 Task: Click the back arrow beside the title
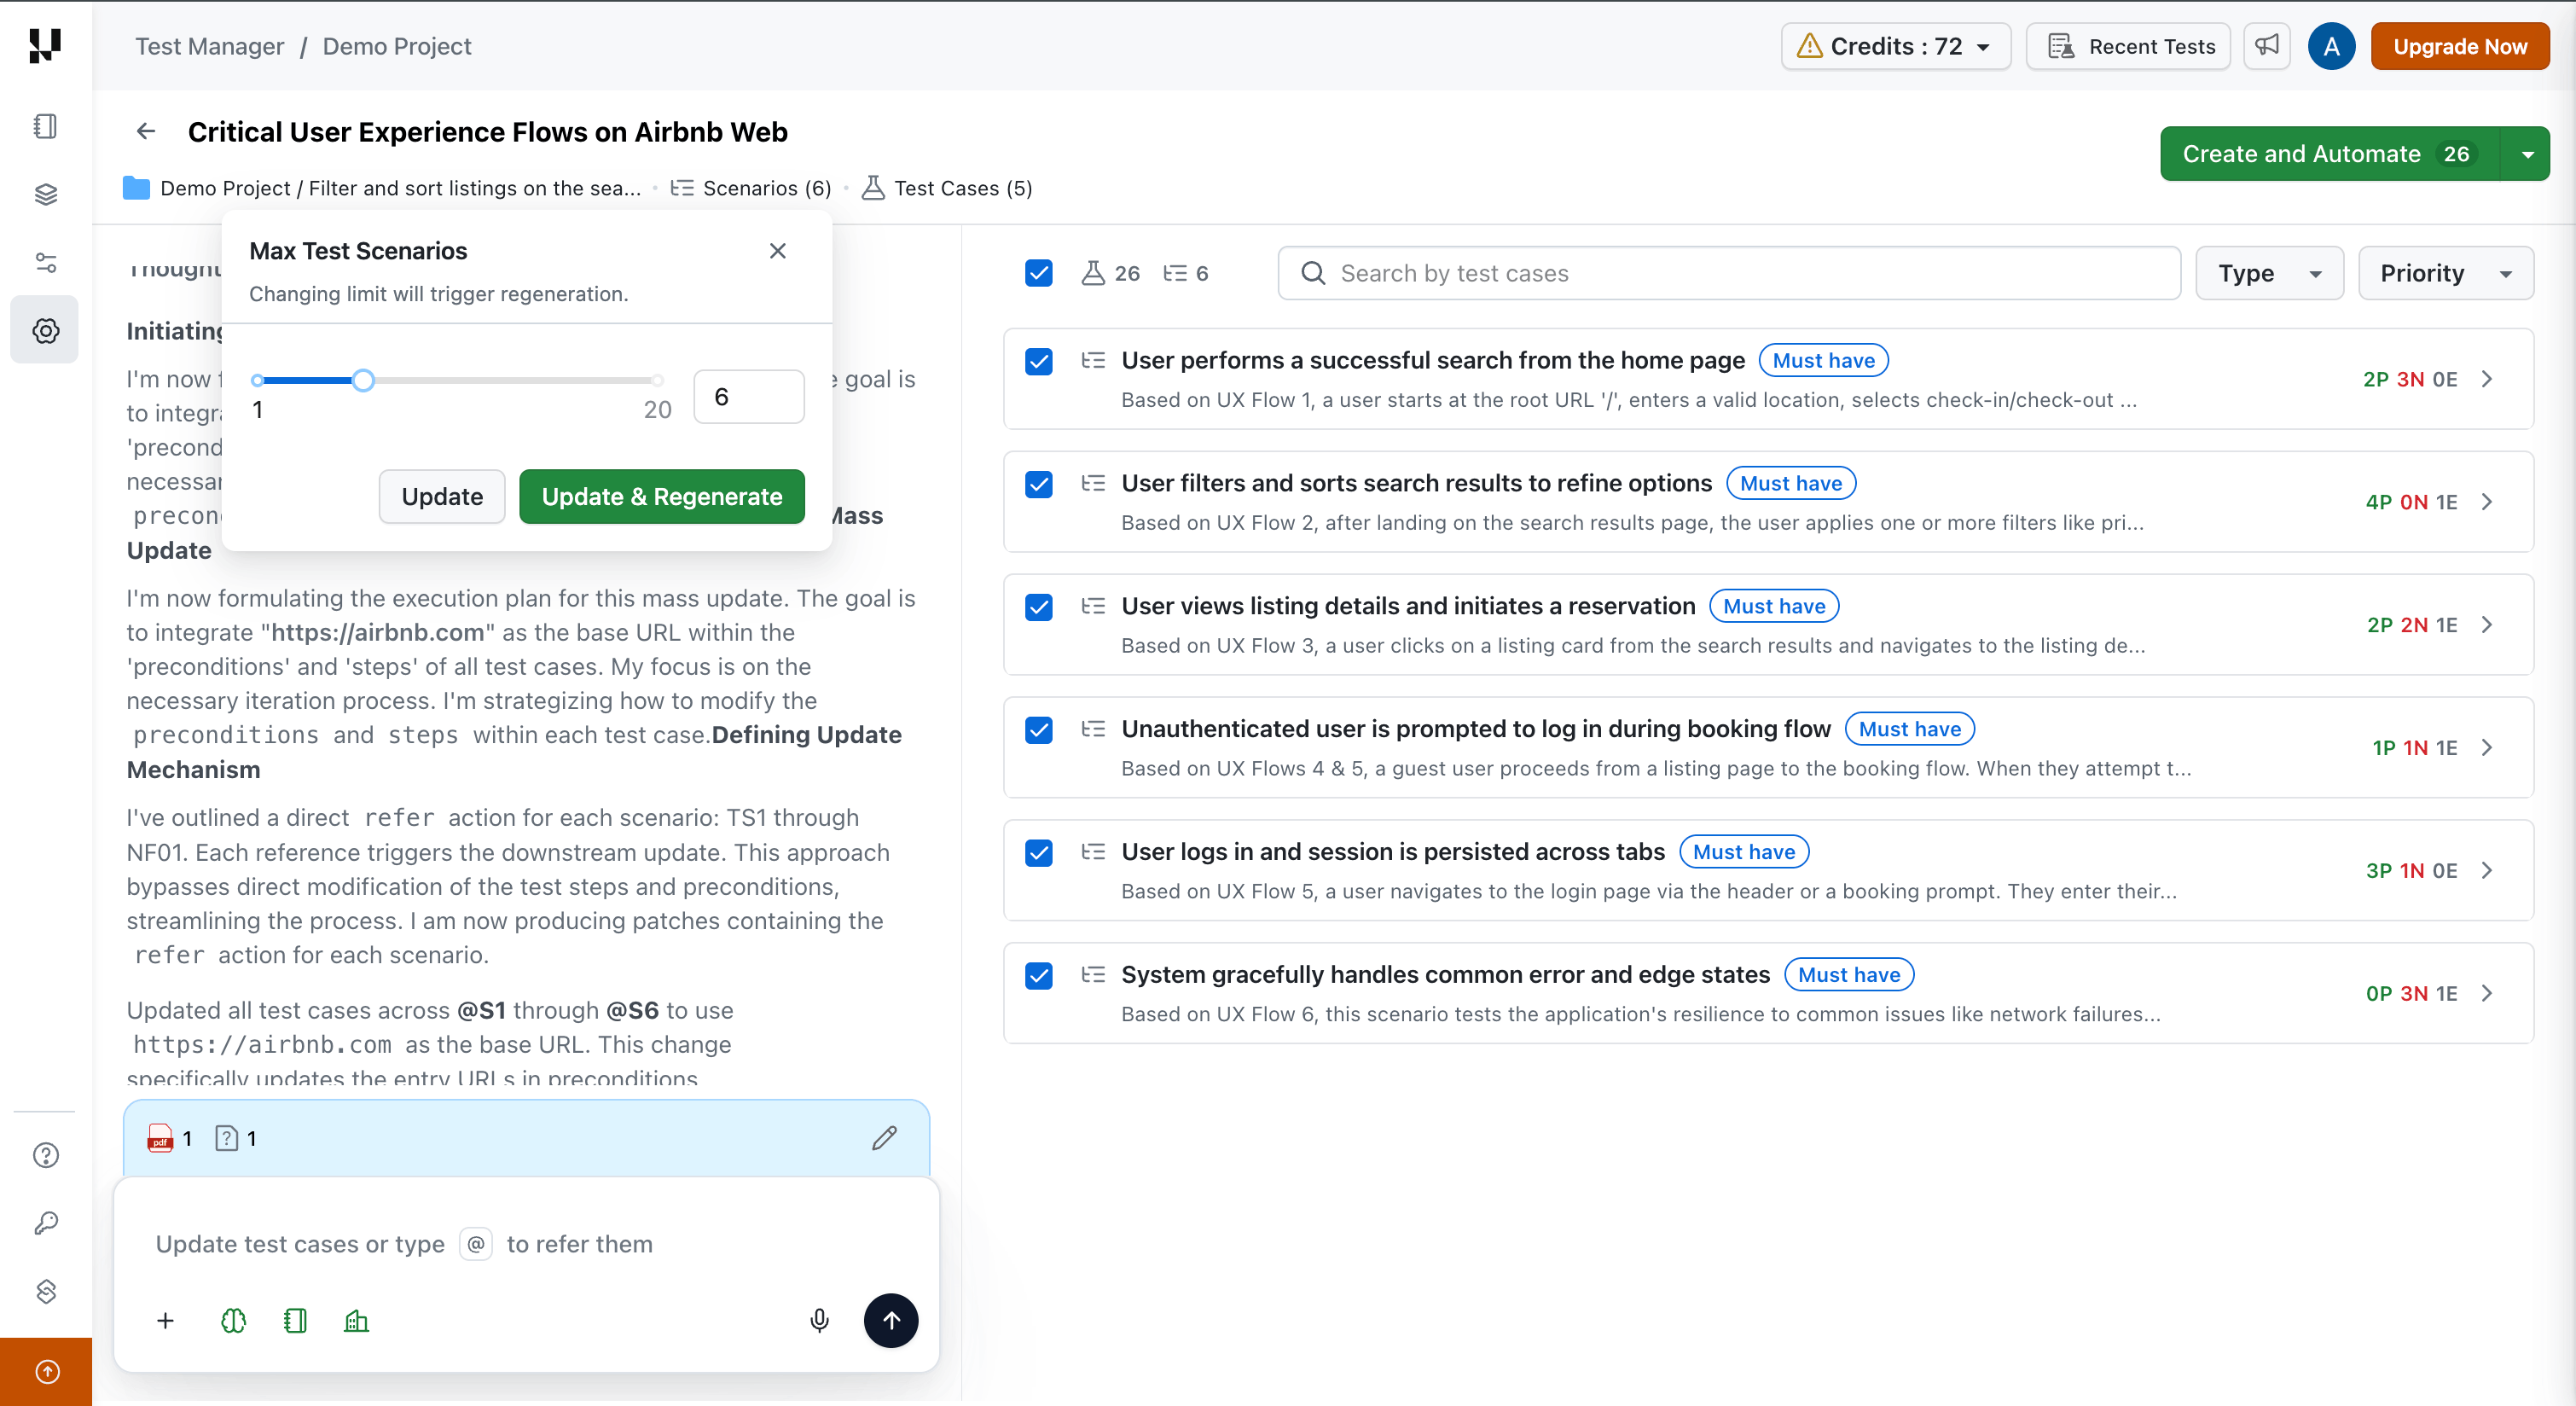[x=146, y=132]
